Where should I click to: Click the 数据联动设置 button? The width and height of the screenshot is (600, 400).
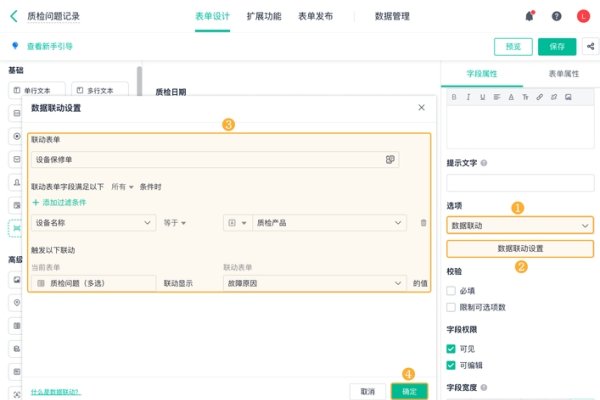click(x=520, y=249)
